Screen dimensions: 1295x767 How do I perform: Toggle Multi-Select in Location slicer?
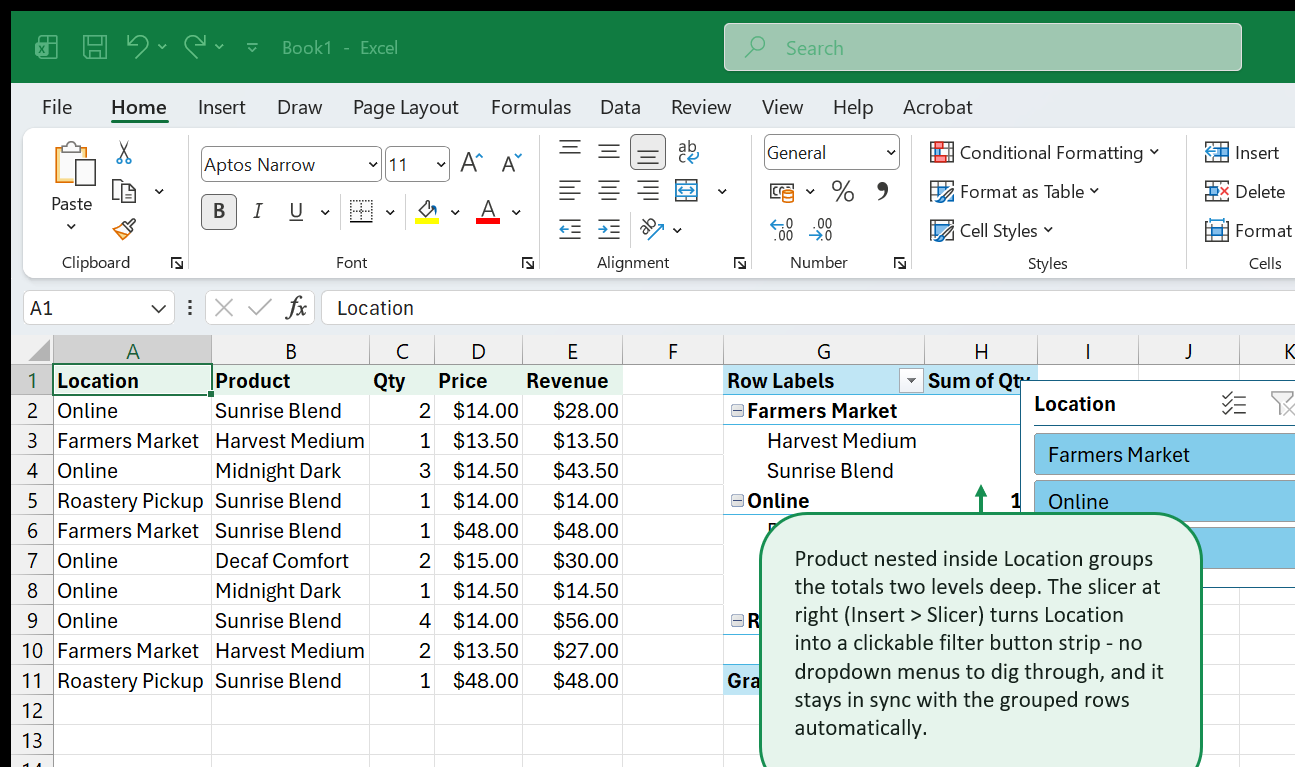[x=1234, y=404]
